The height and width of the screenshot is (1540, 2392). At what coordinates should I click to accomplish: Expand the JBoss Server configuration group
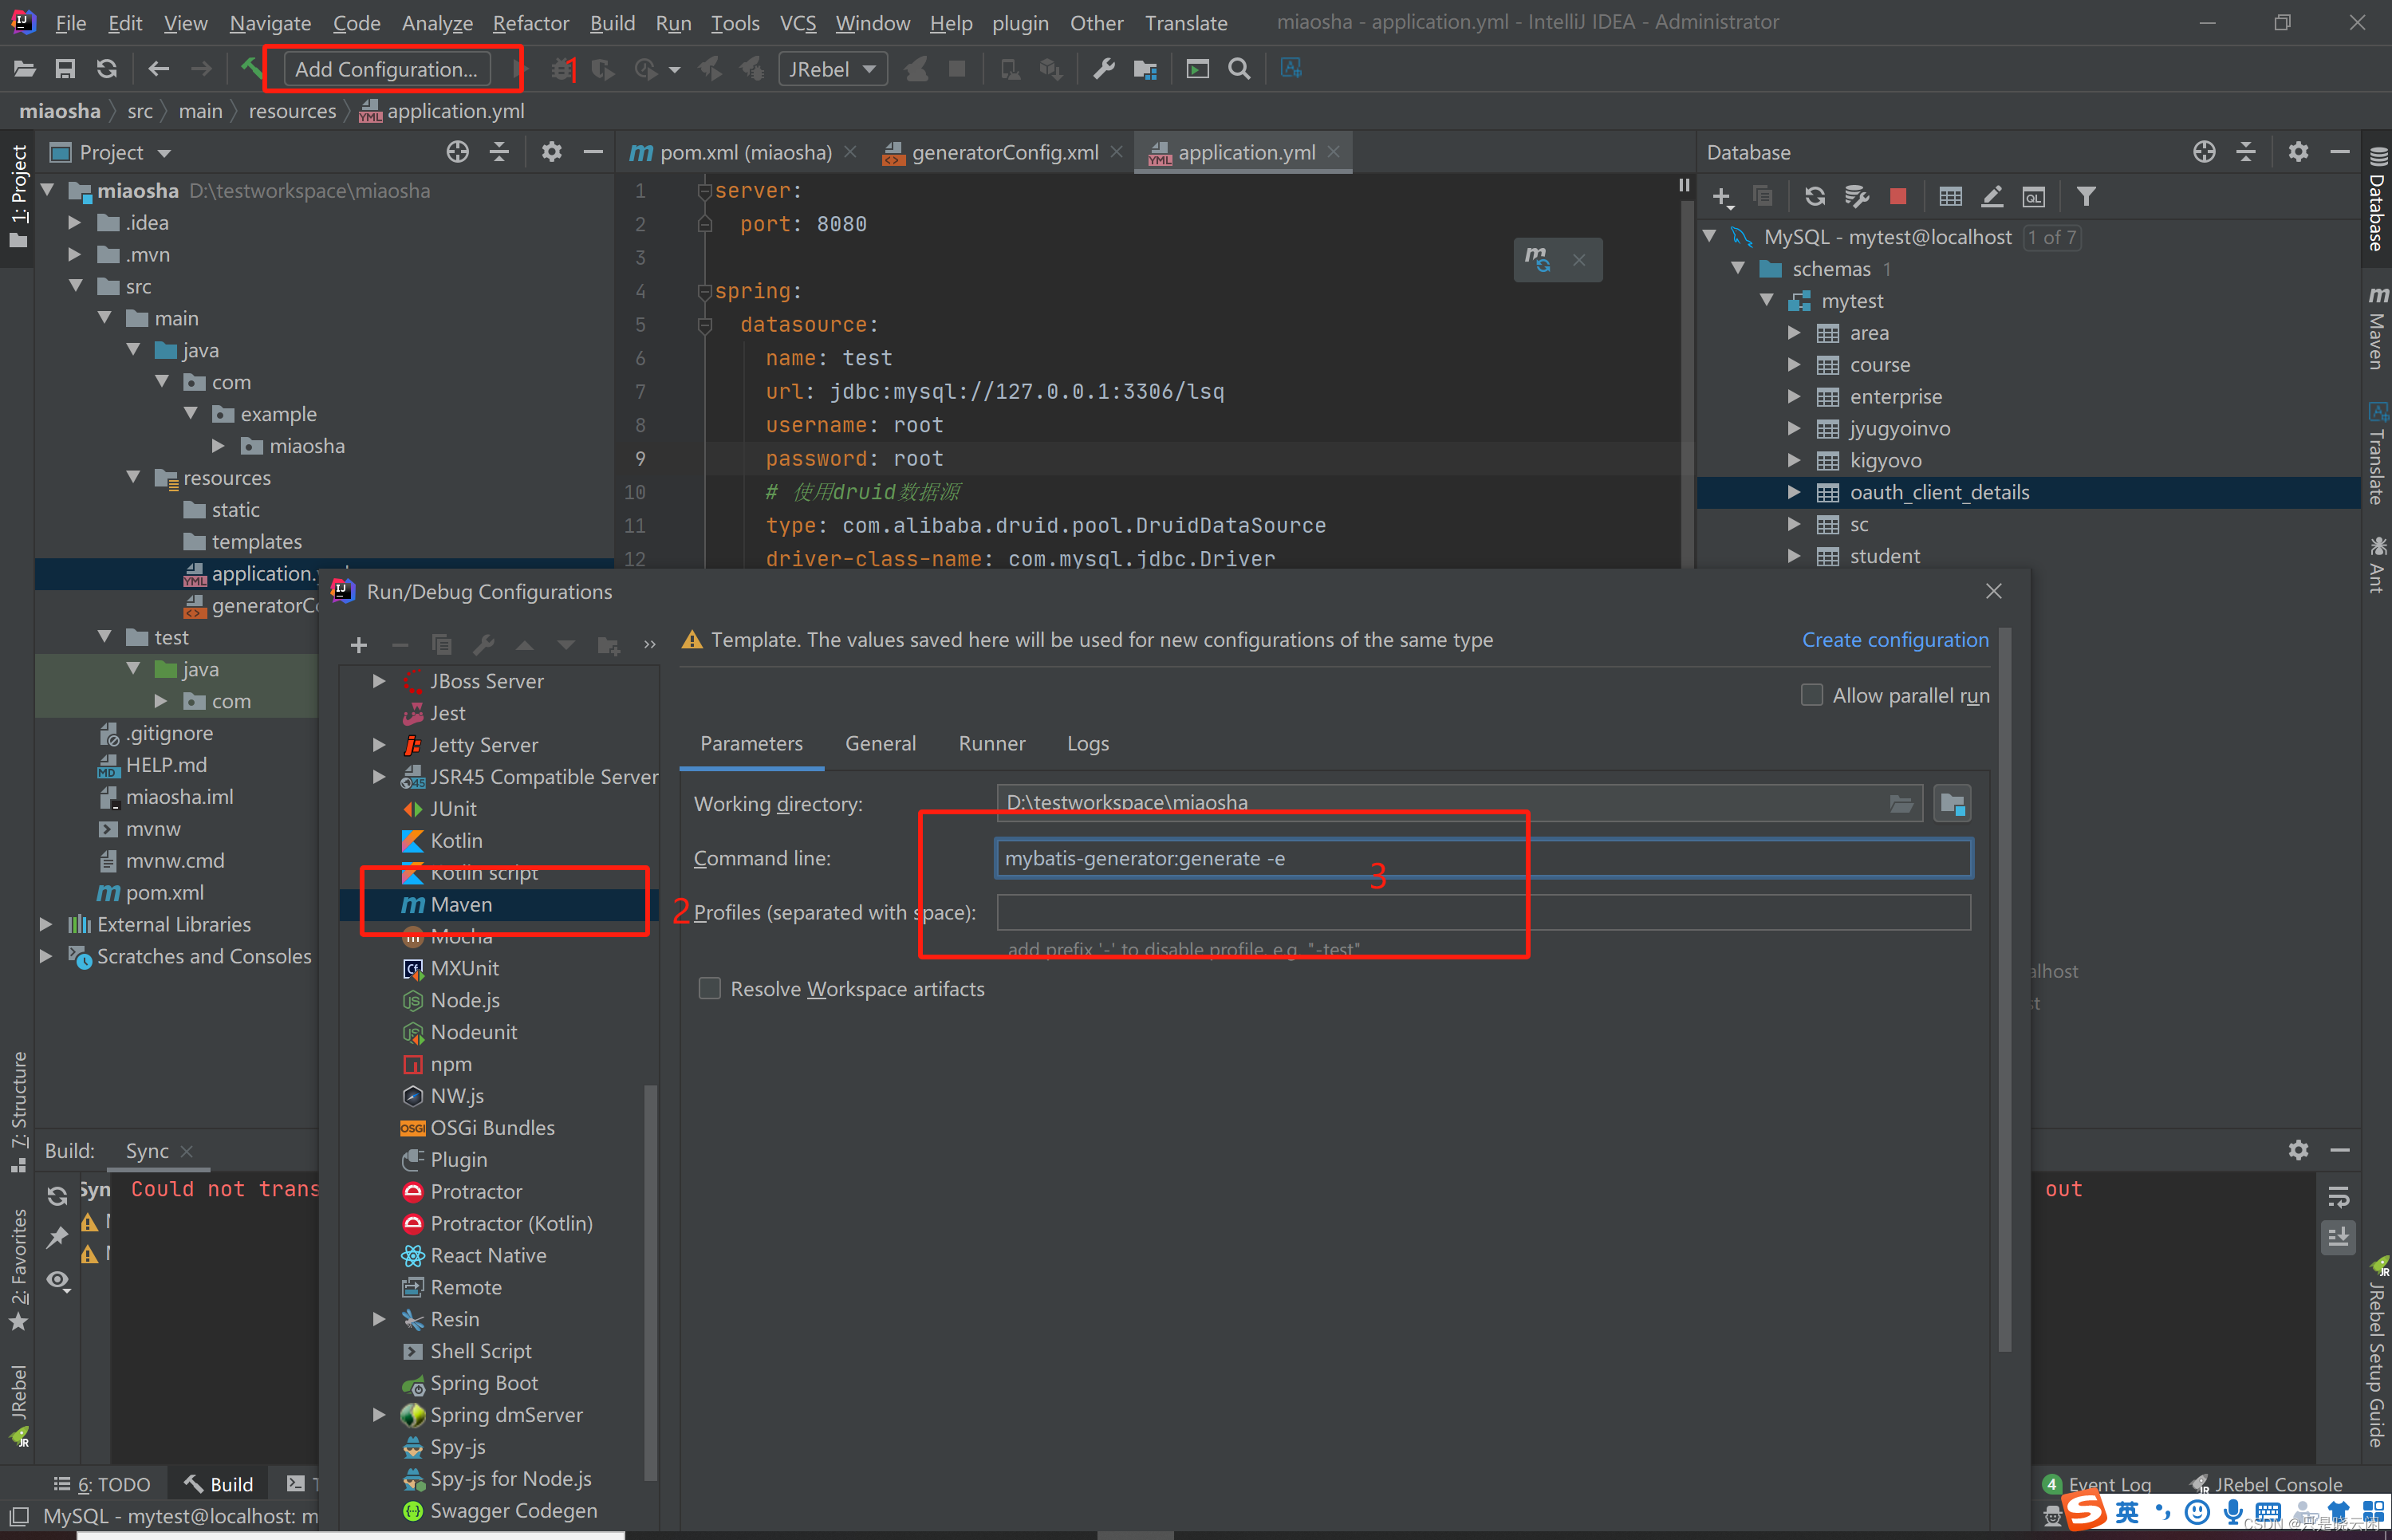[x=379, y=681]
